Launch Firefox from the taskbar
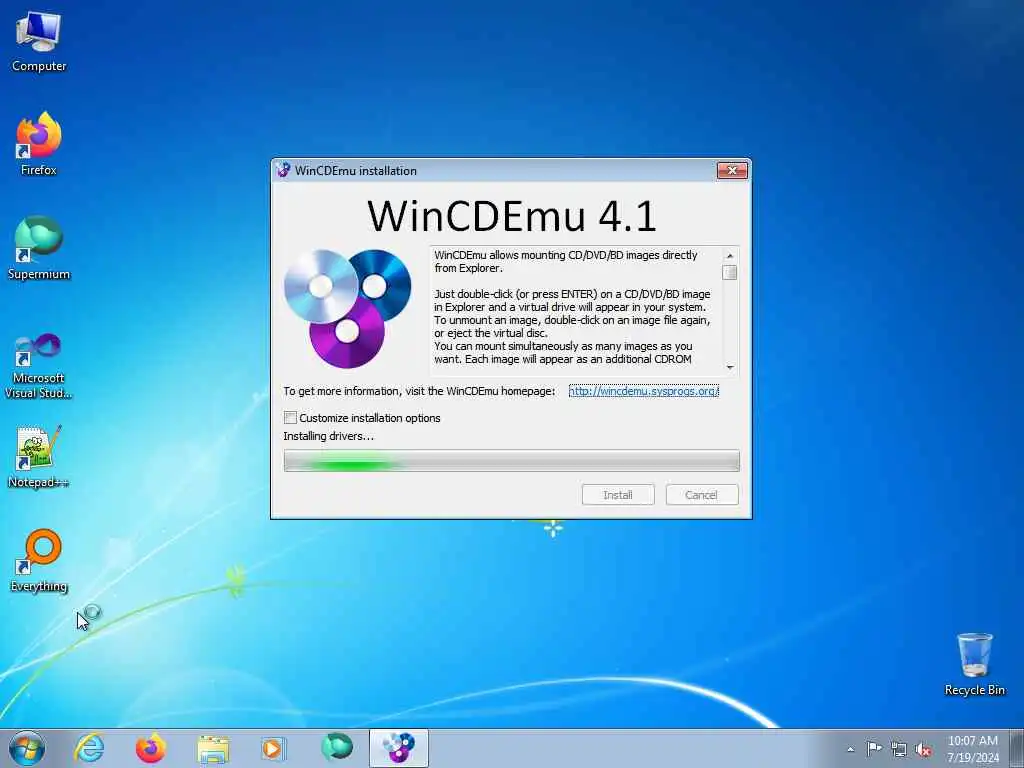 pyautogui.click(x=150, y=748)
